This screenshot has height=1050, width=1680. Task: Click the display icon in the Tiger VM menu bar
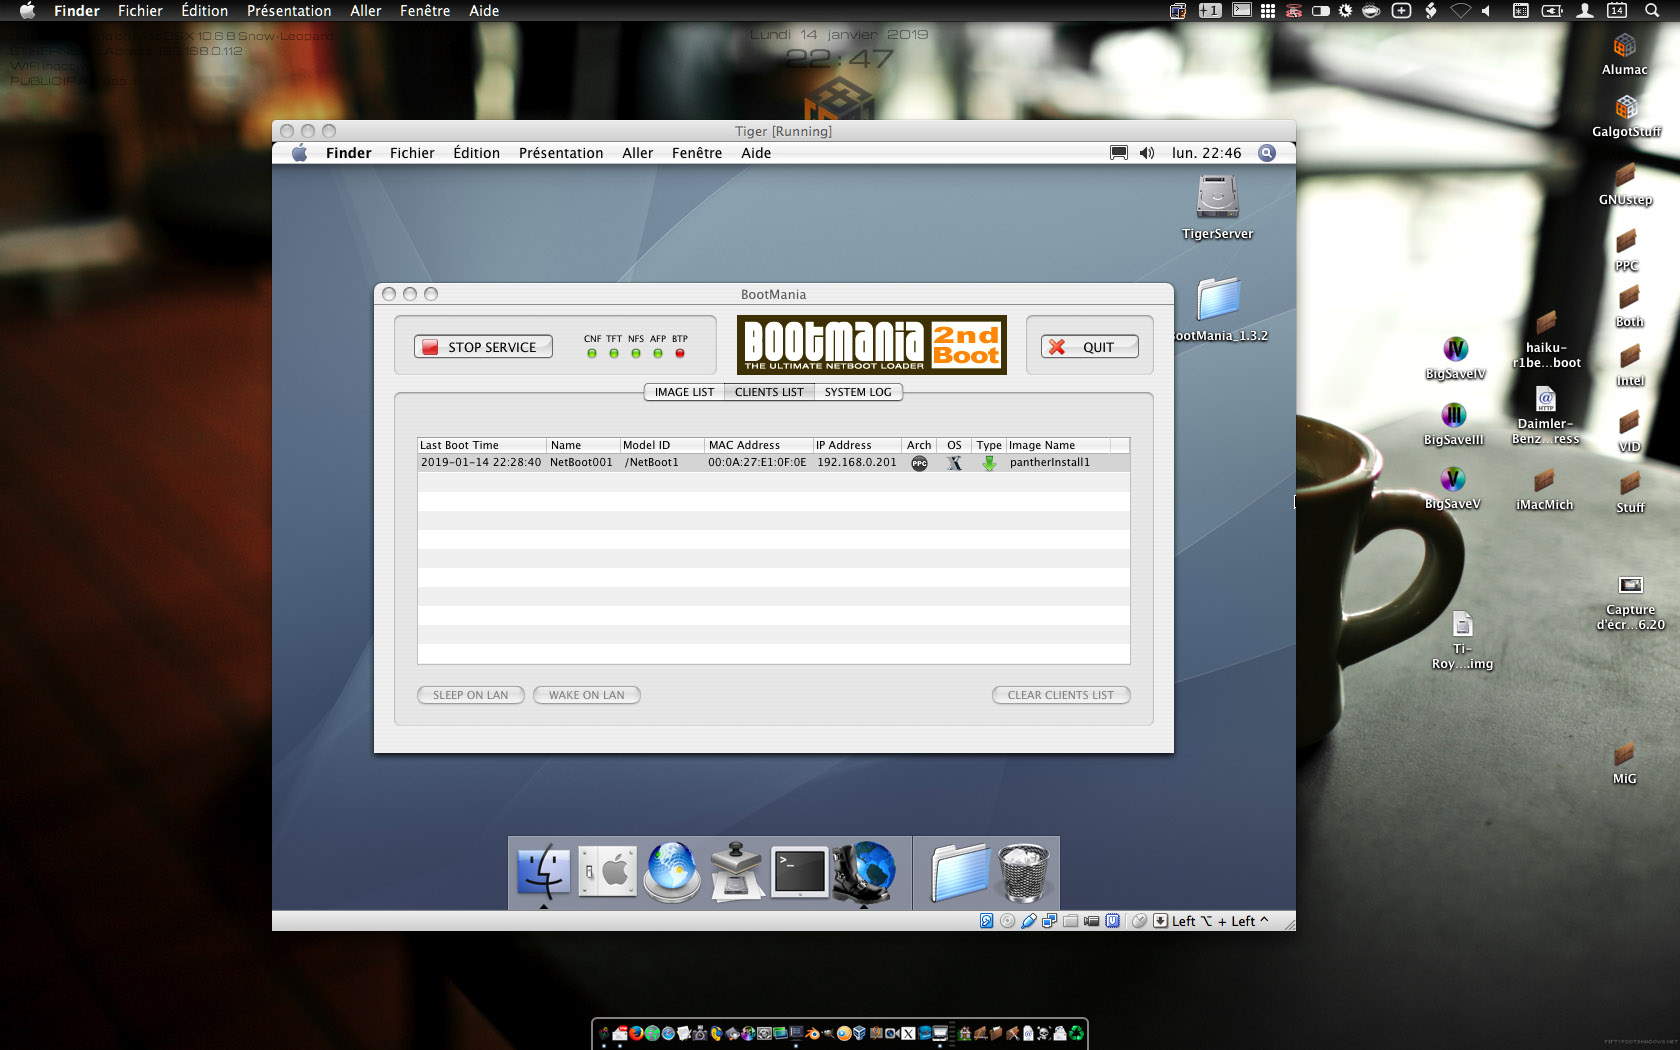(1119, 153)
